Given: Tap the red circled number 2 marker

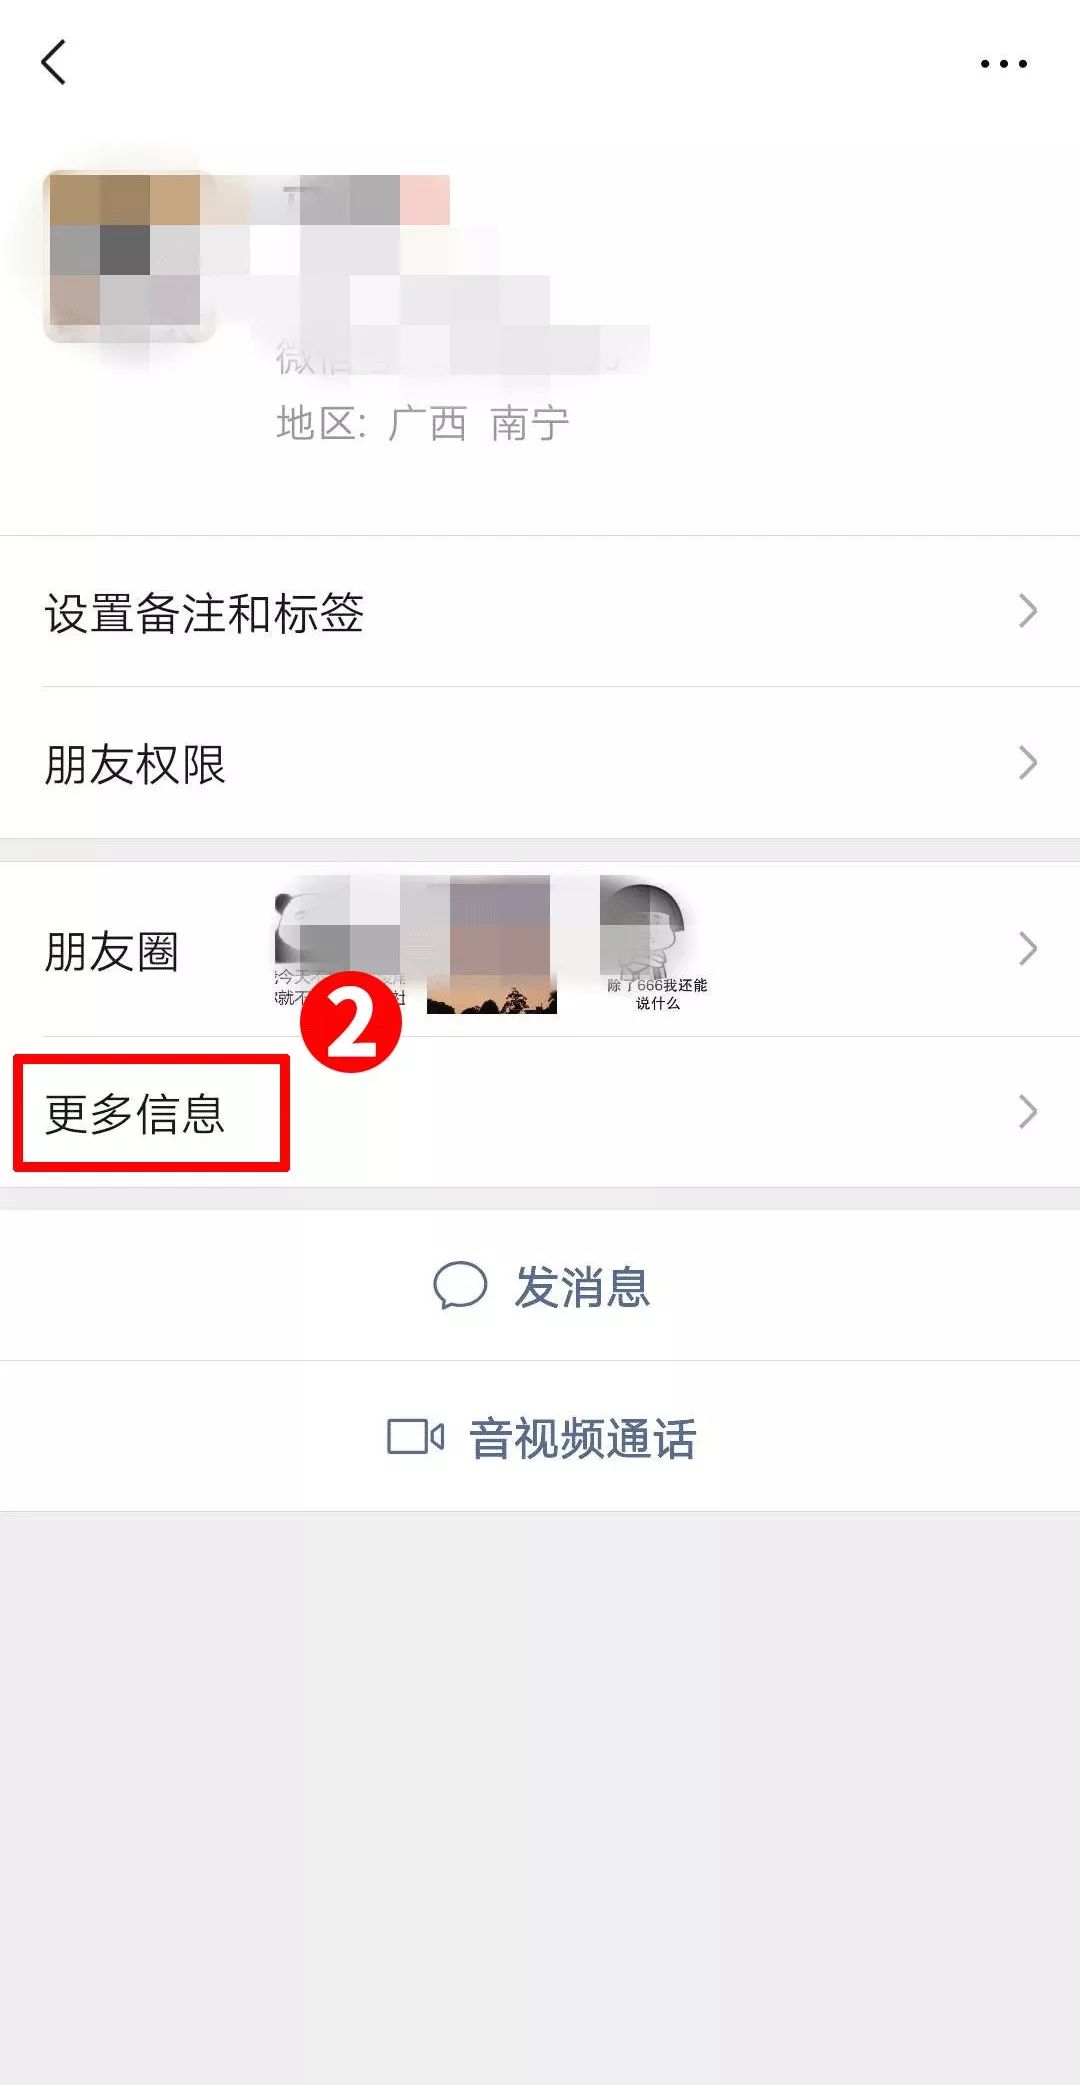Looking at the screenshot, I should coord(351,1022).
